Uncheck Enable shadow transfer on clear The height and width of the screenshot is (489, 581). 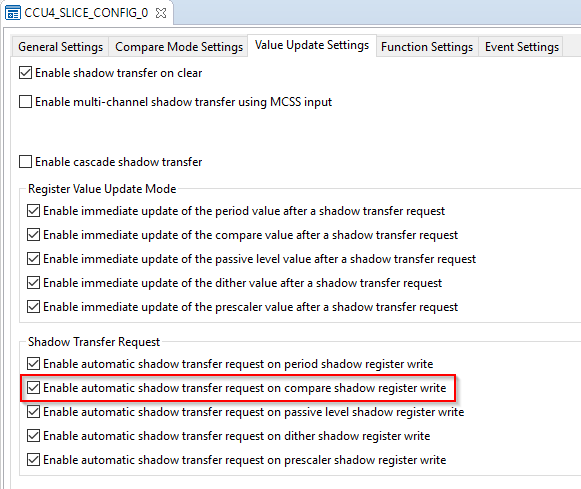(25, 73)
